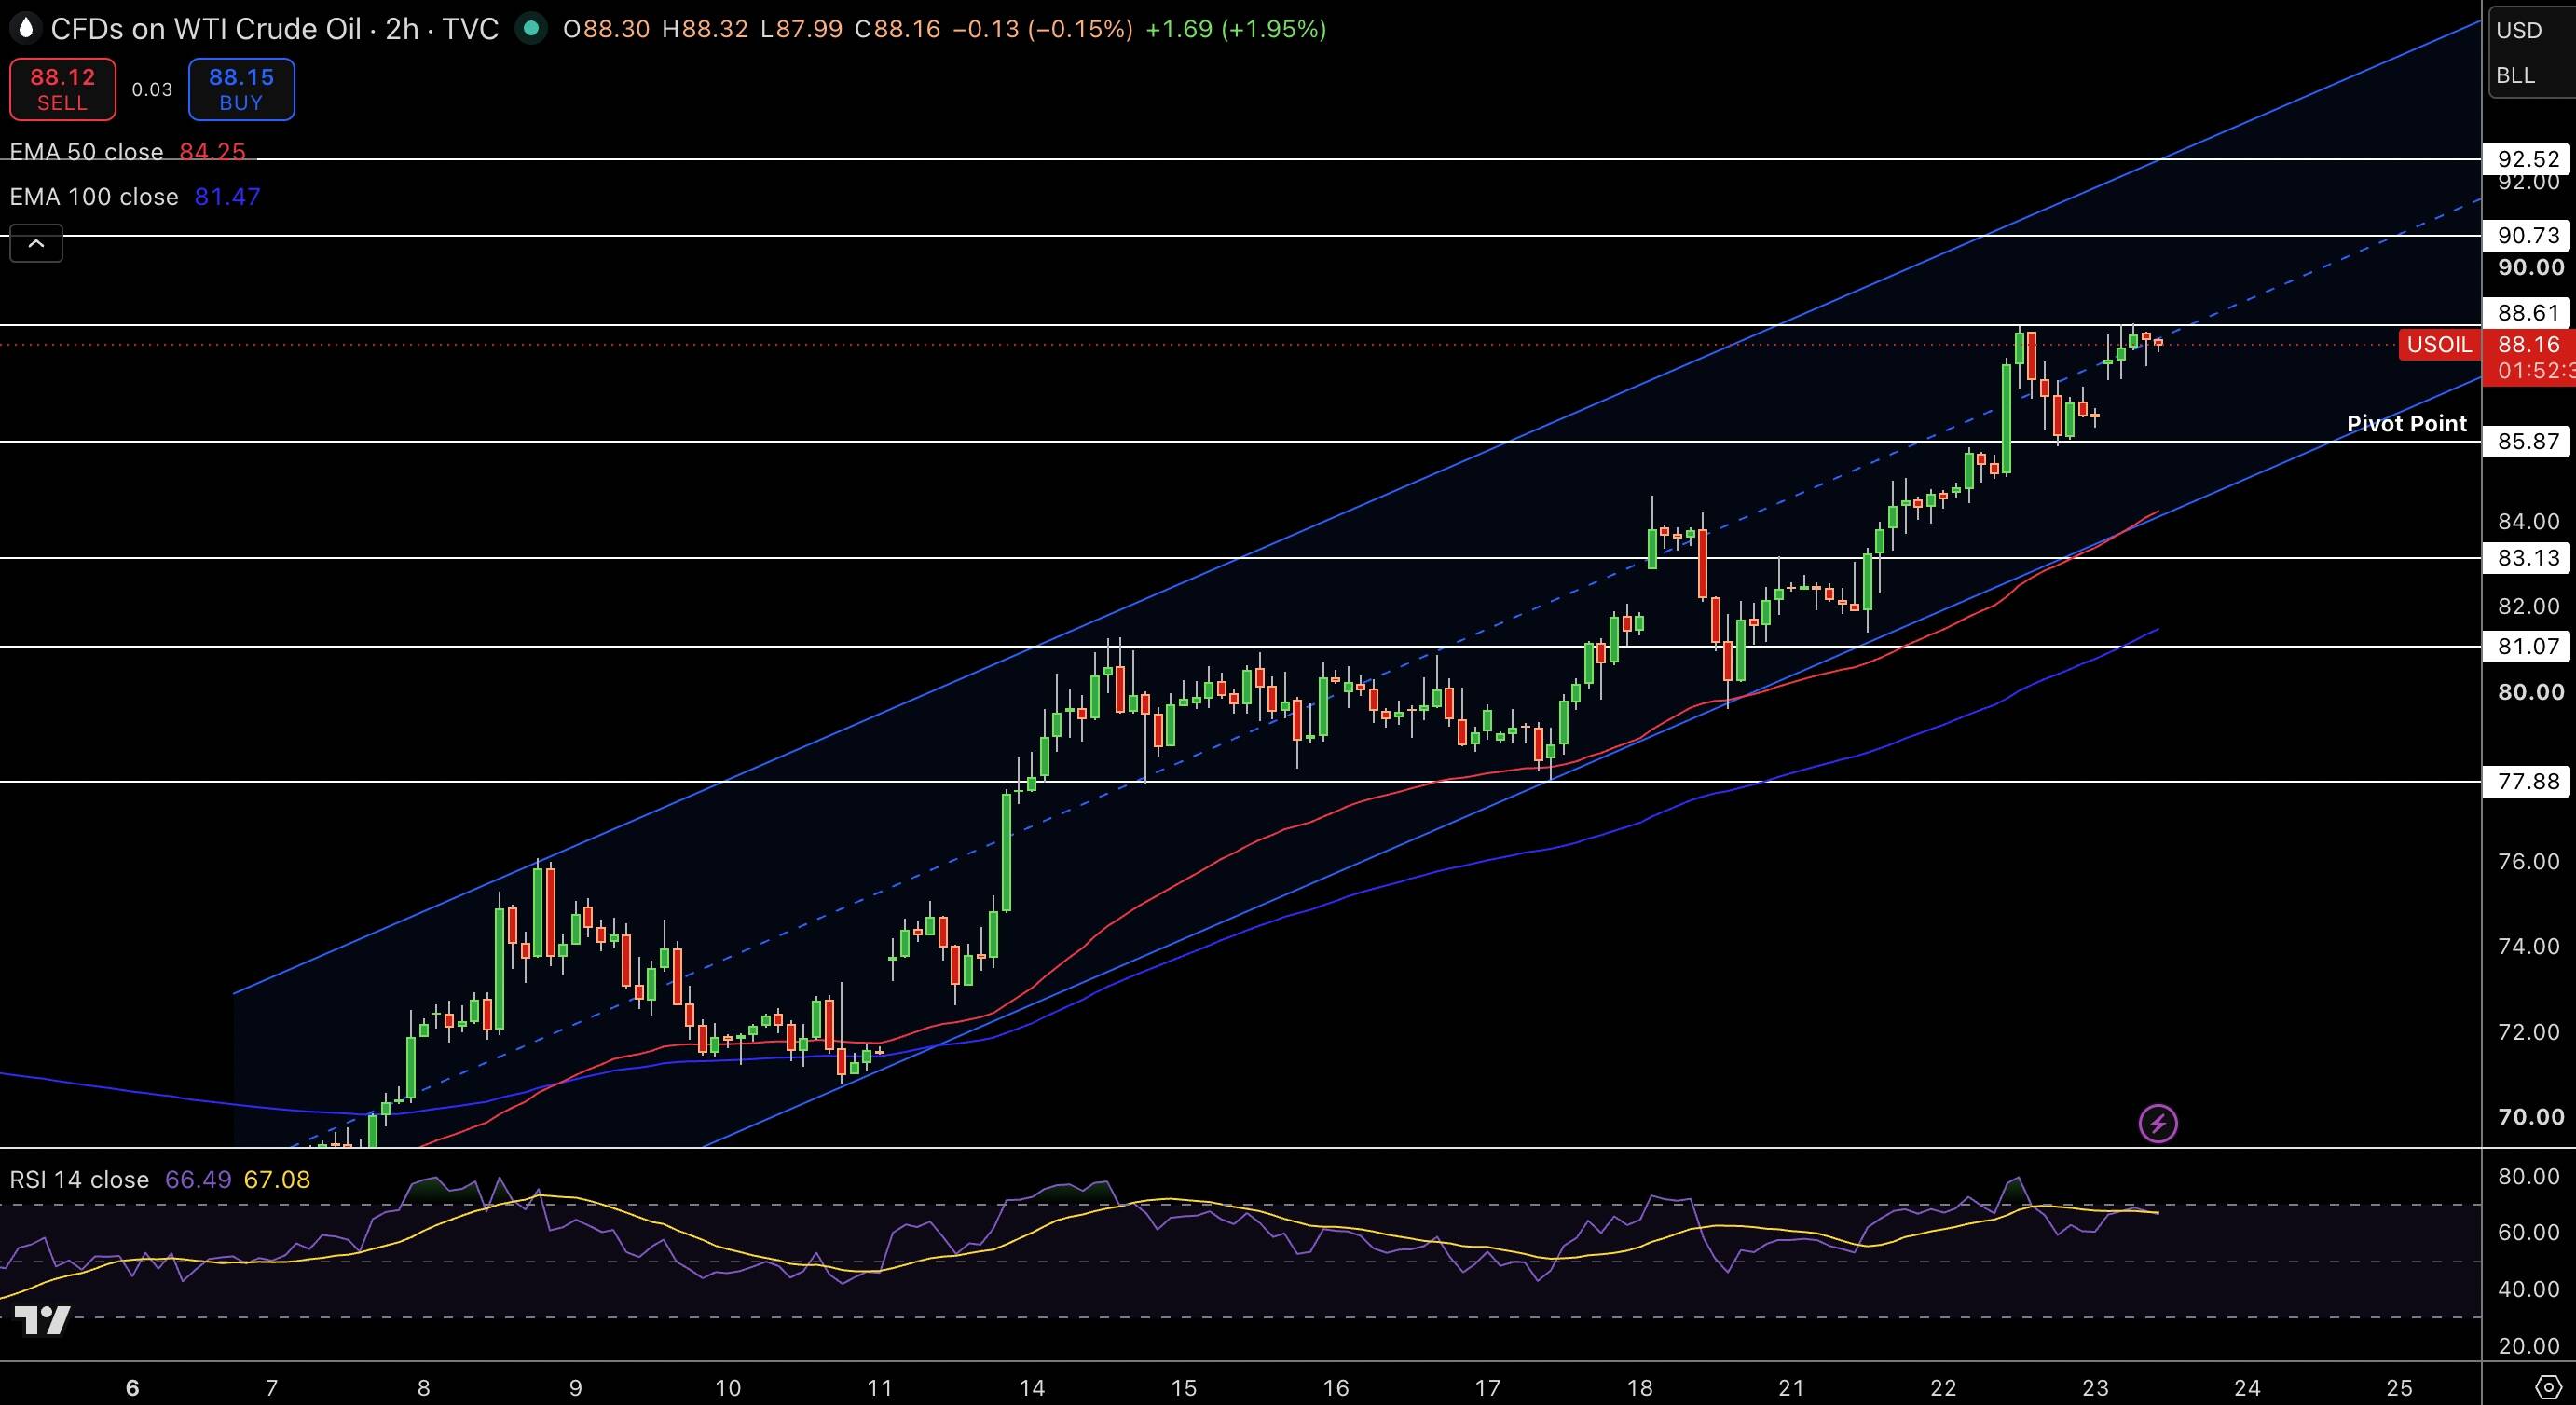Viewport: 2576px width, 1405px height.
Task: Select the 88.61 resistance level label
Action: coord(2528,313)
